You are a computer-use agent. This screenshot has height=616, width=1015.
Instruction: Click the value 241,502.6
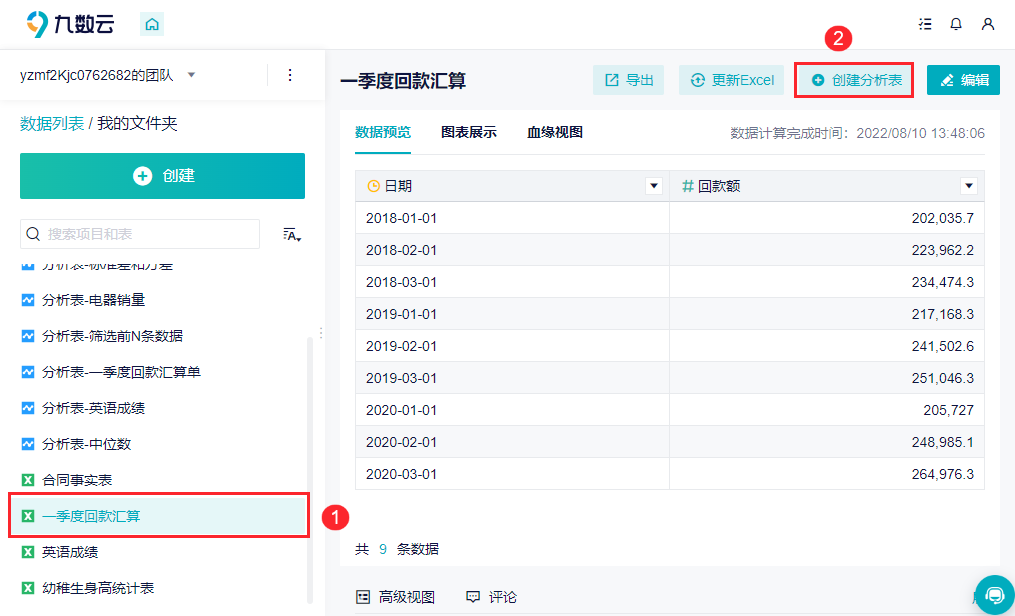942,346
